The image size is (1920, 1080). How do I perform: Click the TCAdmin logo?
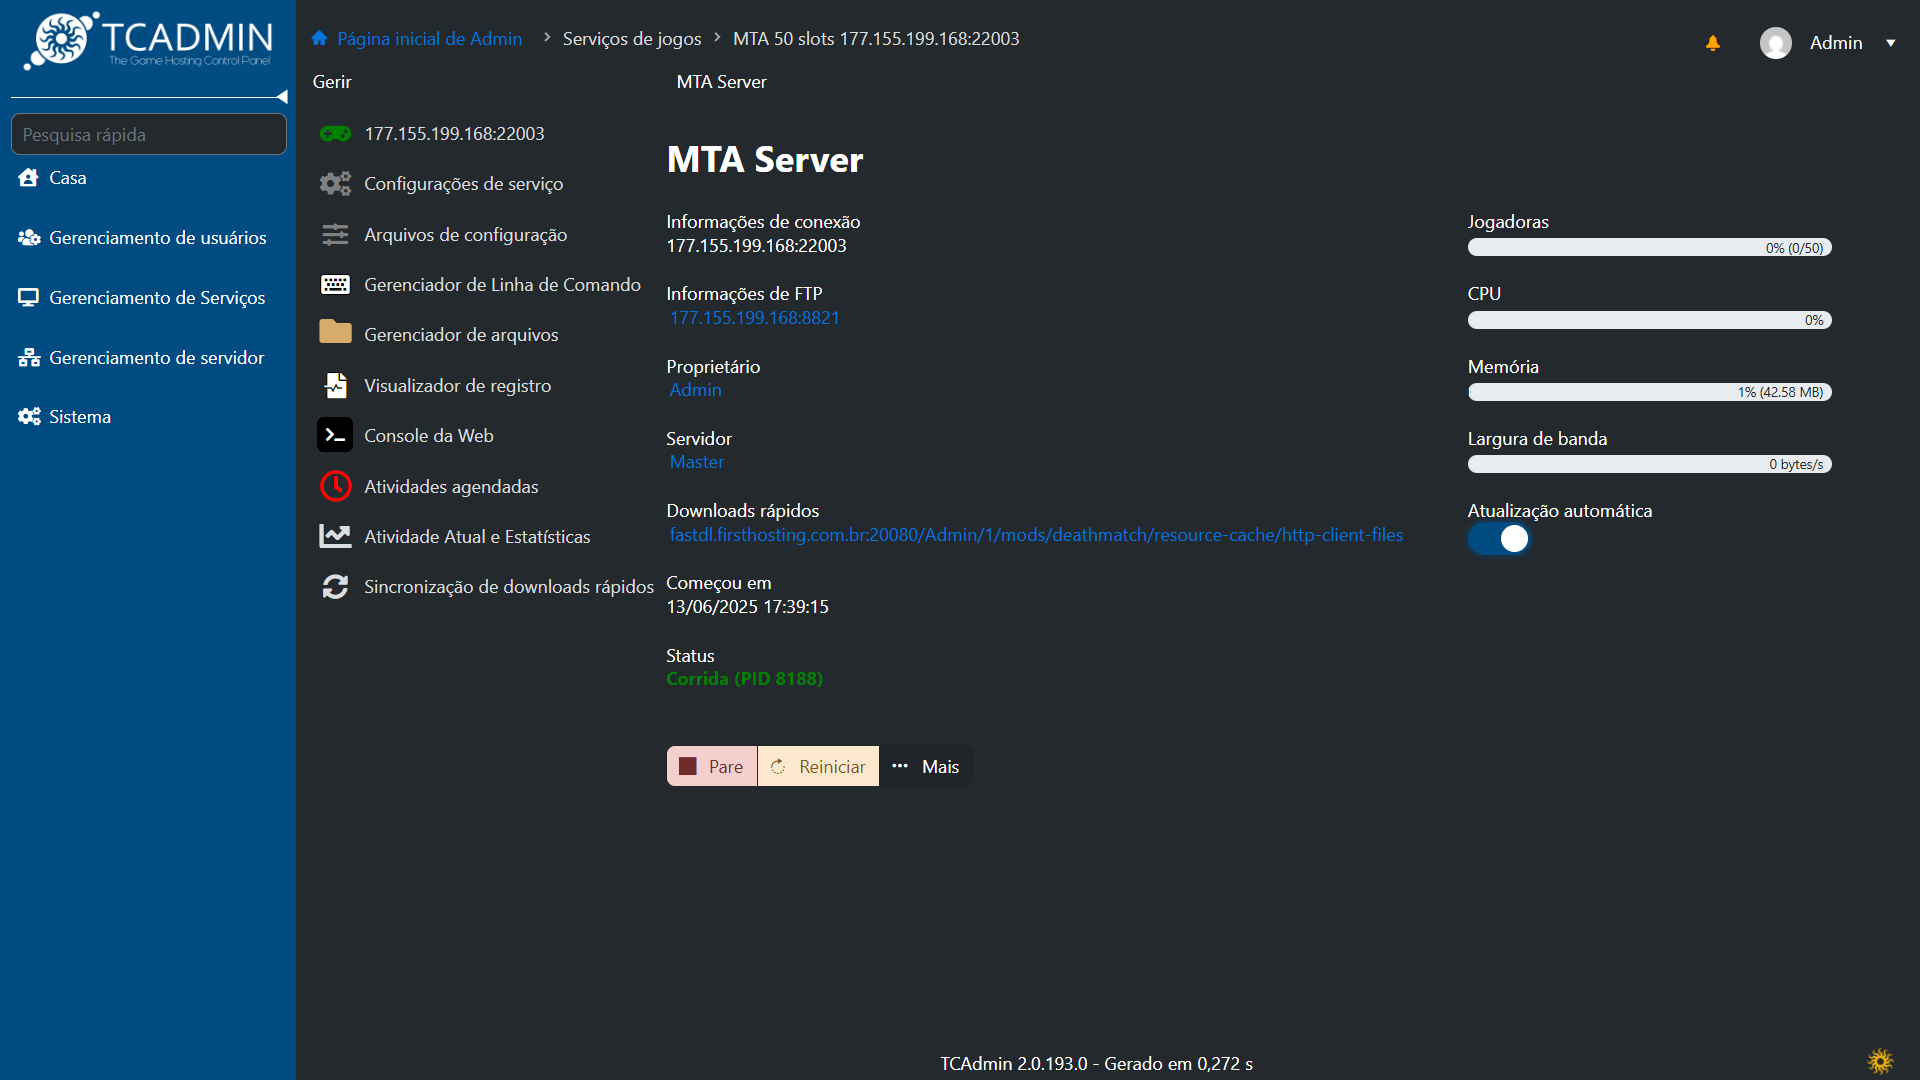pyautogui.click(x=148, y=41)
